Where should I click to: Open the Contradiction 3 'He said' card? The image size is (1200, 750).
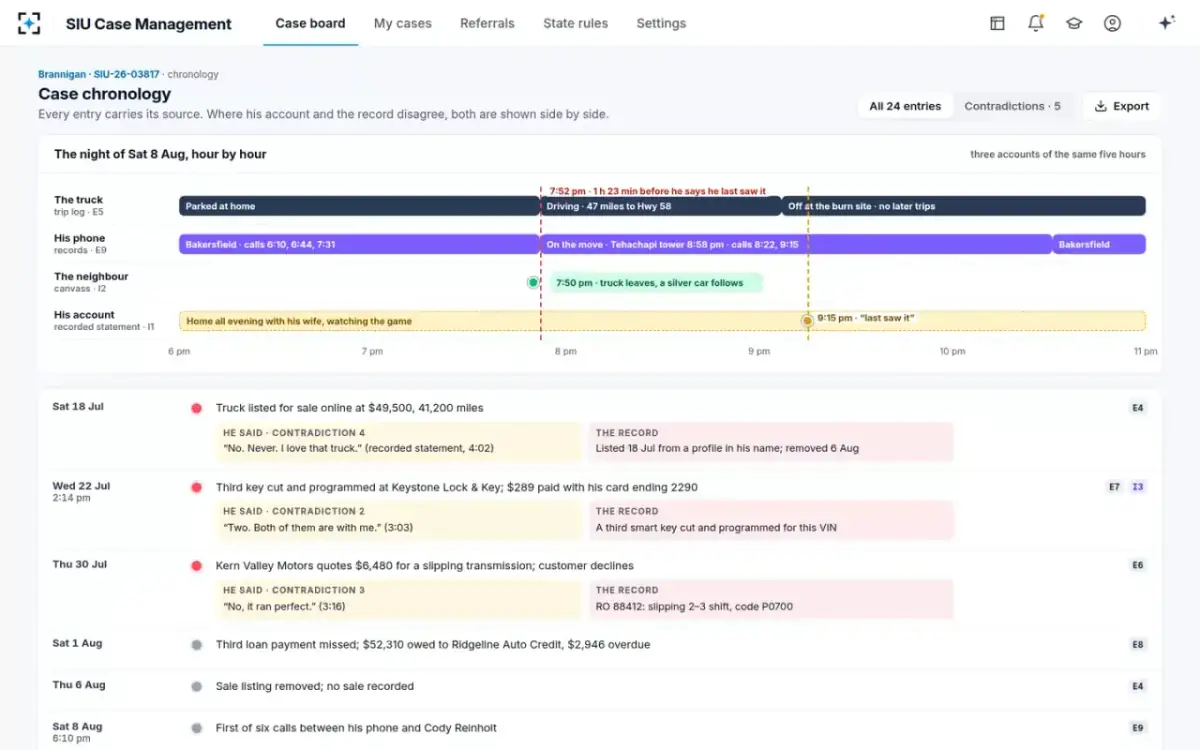click(x=398, y=599)
